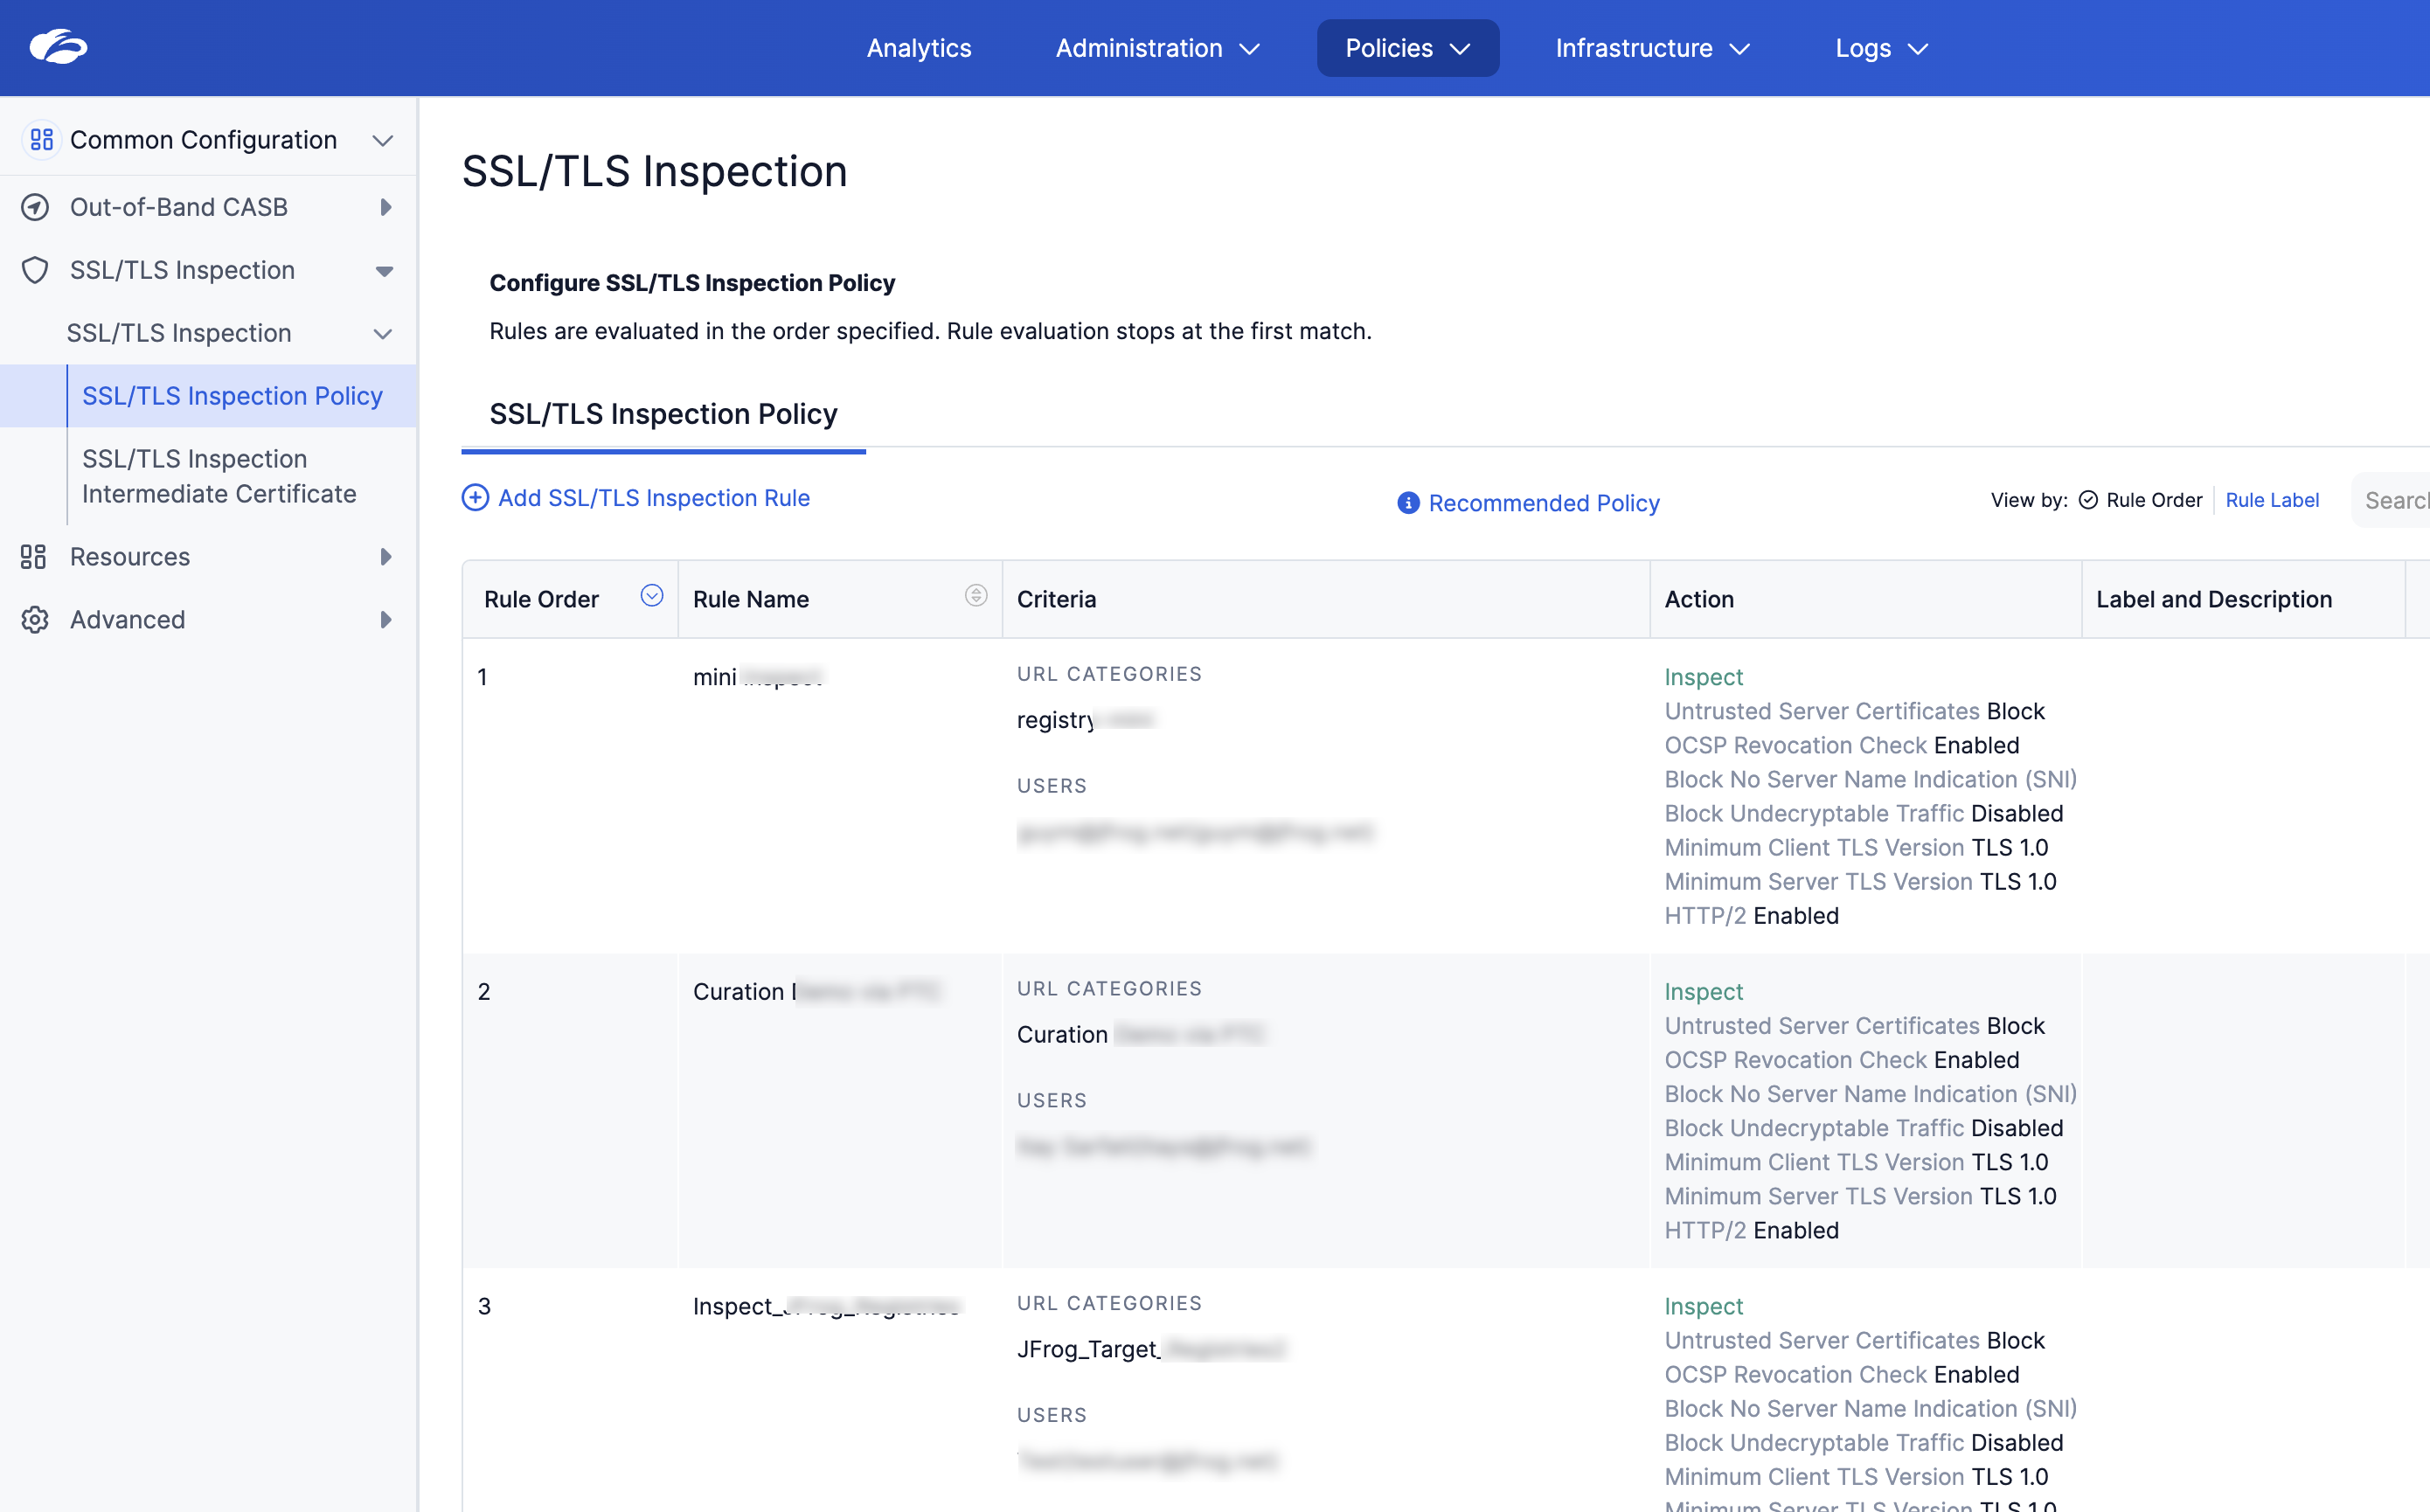Click rule order number 2
The image size is (2430, 1512).
(x=484, y=992)
